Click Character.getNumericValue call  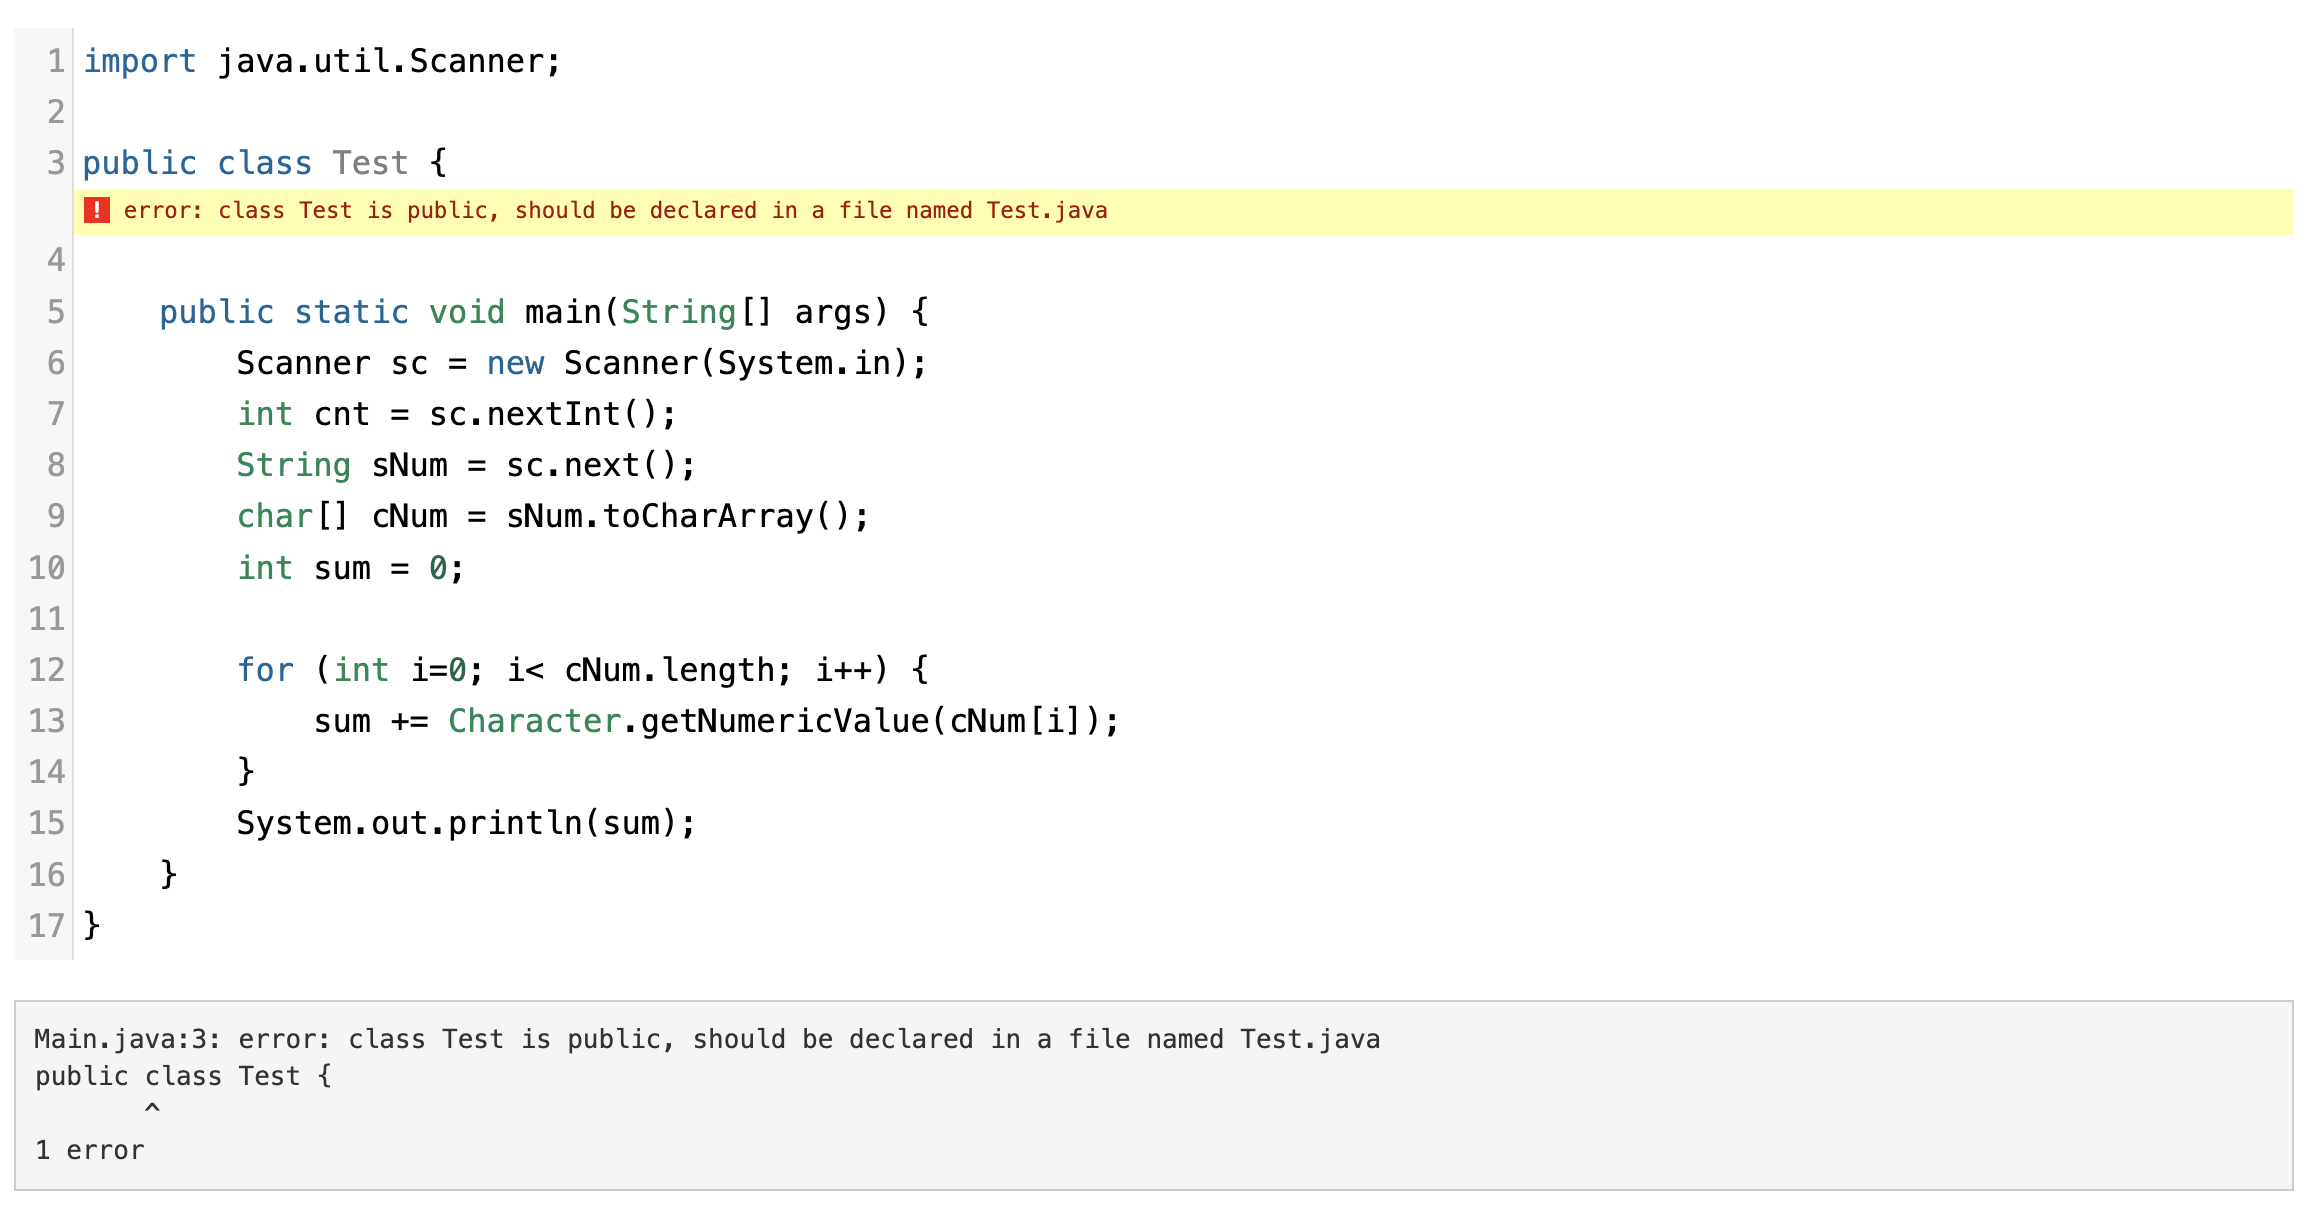(x=690, y=721)
